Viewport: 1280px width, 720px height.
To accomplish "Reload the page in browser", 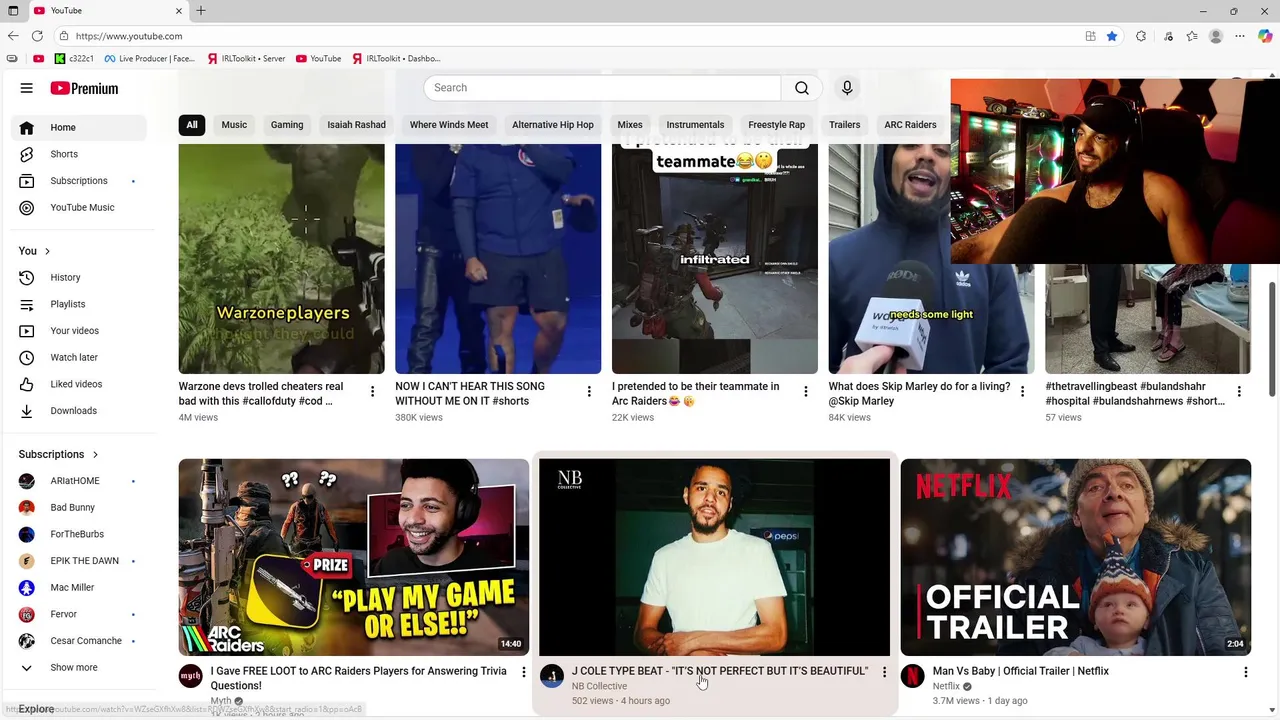I will click(x=37, y=36).
